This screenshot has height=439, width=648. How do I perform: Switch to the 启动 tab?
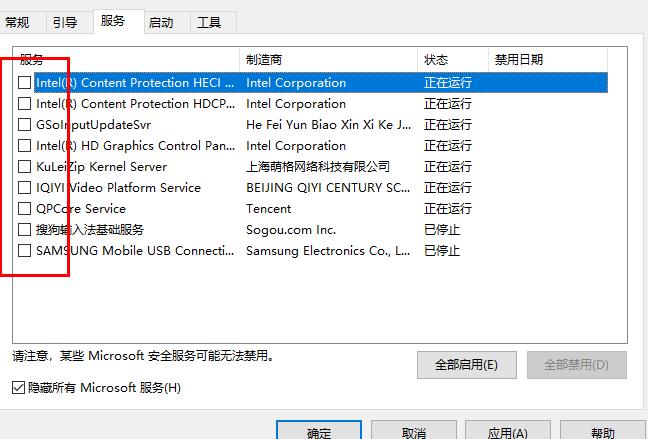pyautogui.click(x=160, y=22)
